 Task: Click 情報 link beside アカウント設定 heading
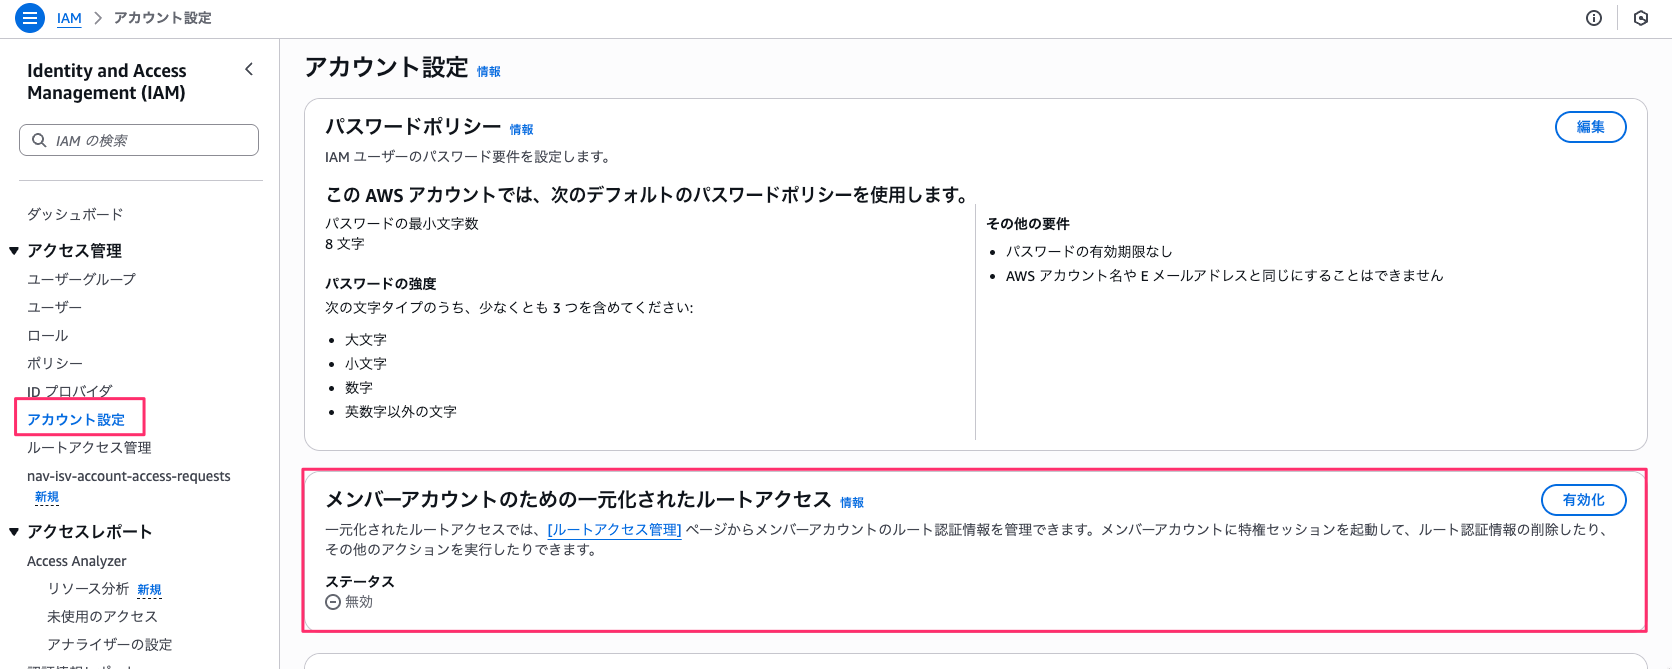click(488, 72)
